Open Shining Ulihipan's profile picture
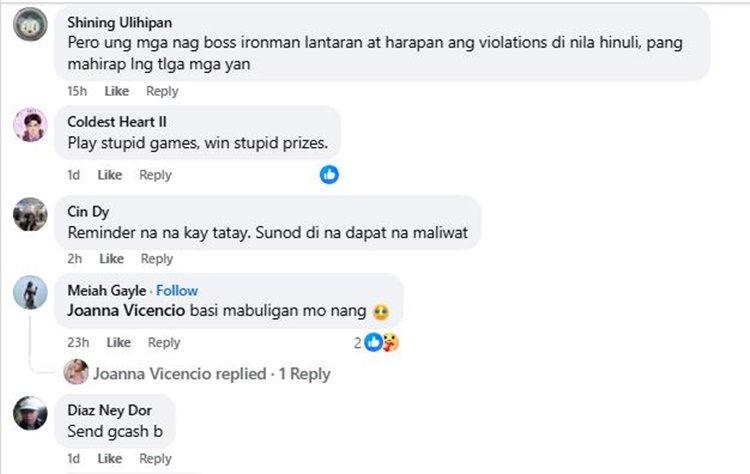This screenshot has width=750, height=474. [x=30, y=26]
